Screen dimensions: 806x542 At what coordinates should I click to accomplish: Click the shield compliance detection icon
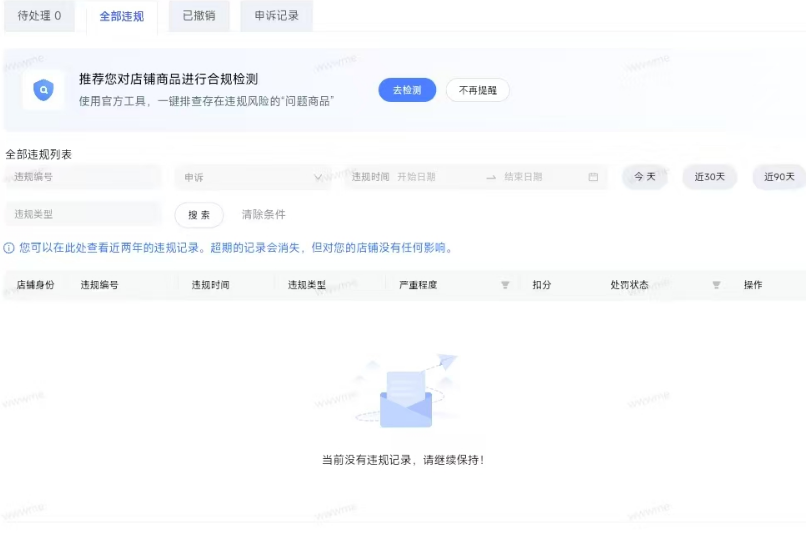43,90
